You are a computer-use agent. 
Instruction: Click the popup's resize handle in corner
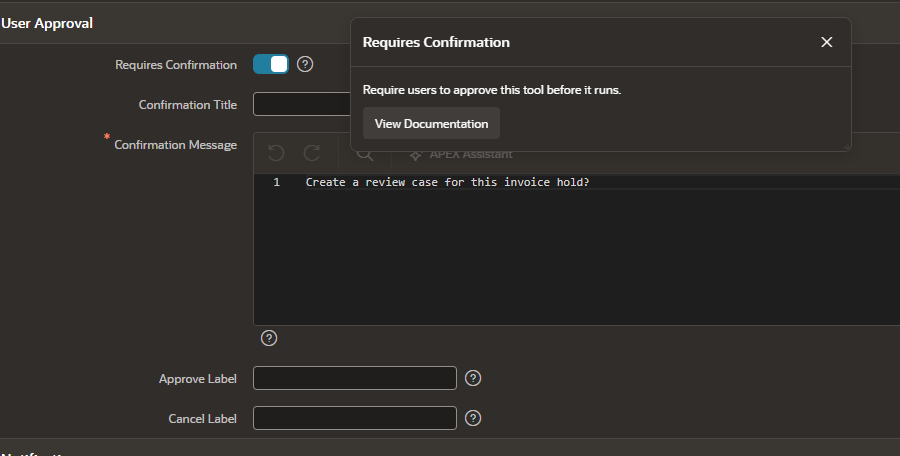pos(845,146)
